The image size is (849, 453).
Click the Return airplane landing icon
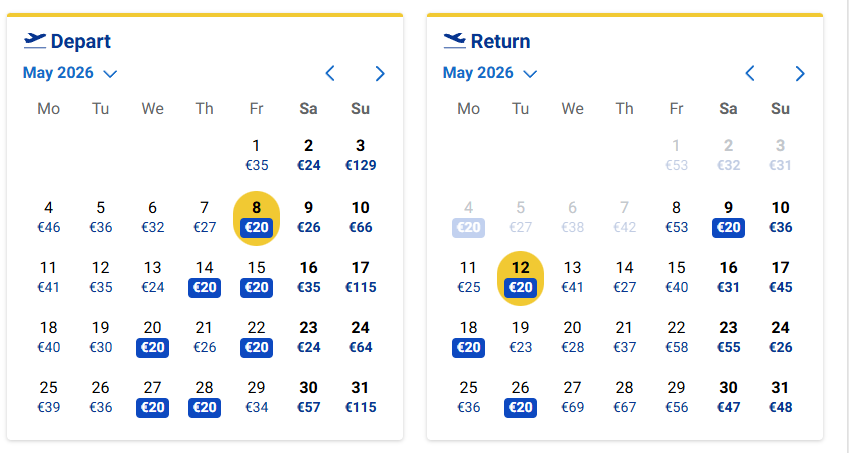pos(455,40)
